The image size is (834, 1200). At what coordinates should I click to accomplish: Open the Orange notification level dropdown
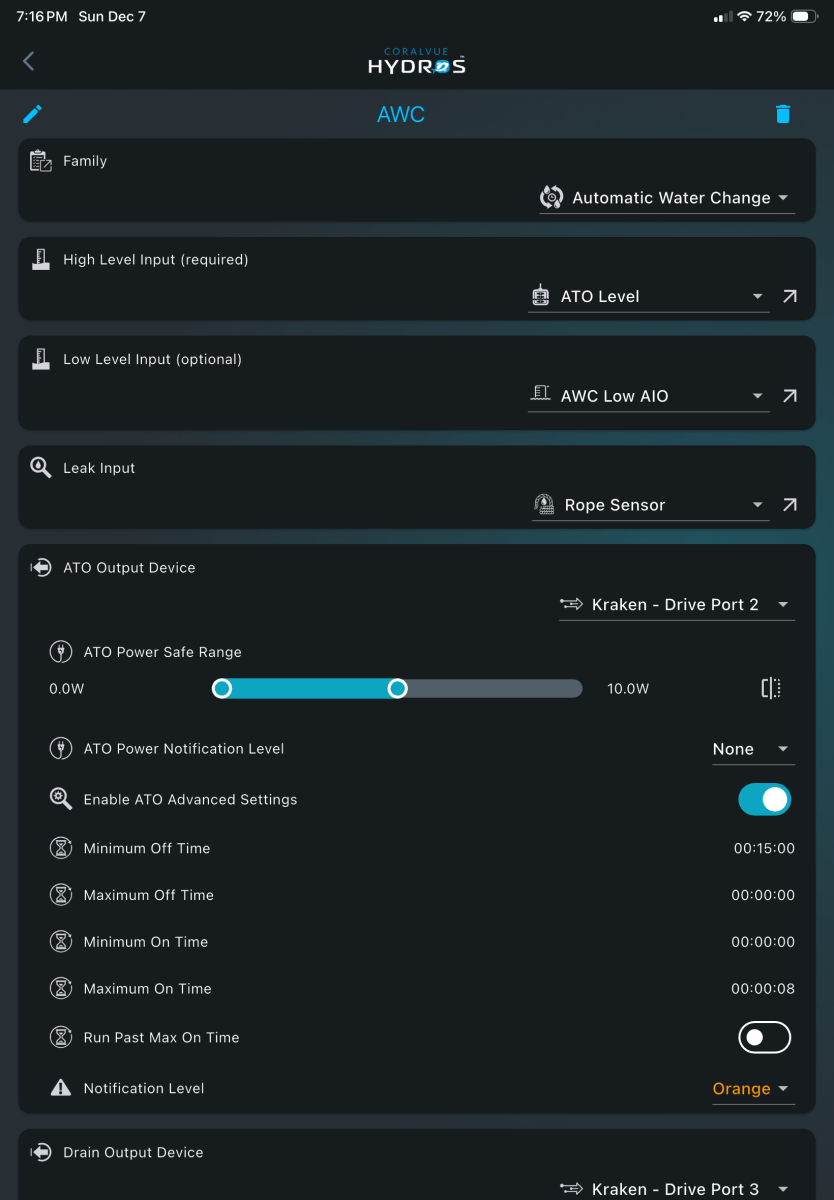click(x=753, y=1089)
